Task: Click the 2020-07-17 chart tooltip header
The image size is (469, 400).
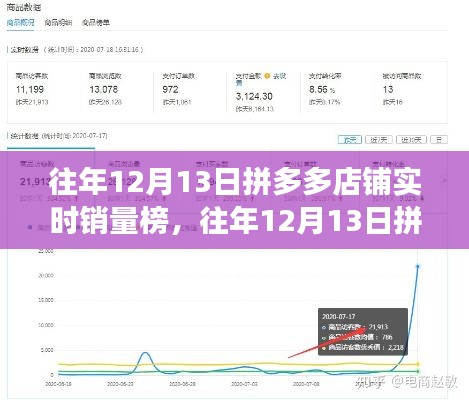Action: (x=338, y=316)
